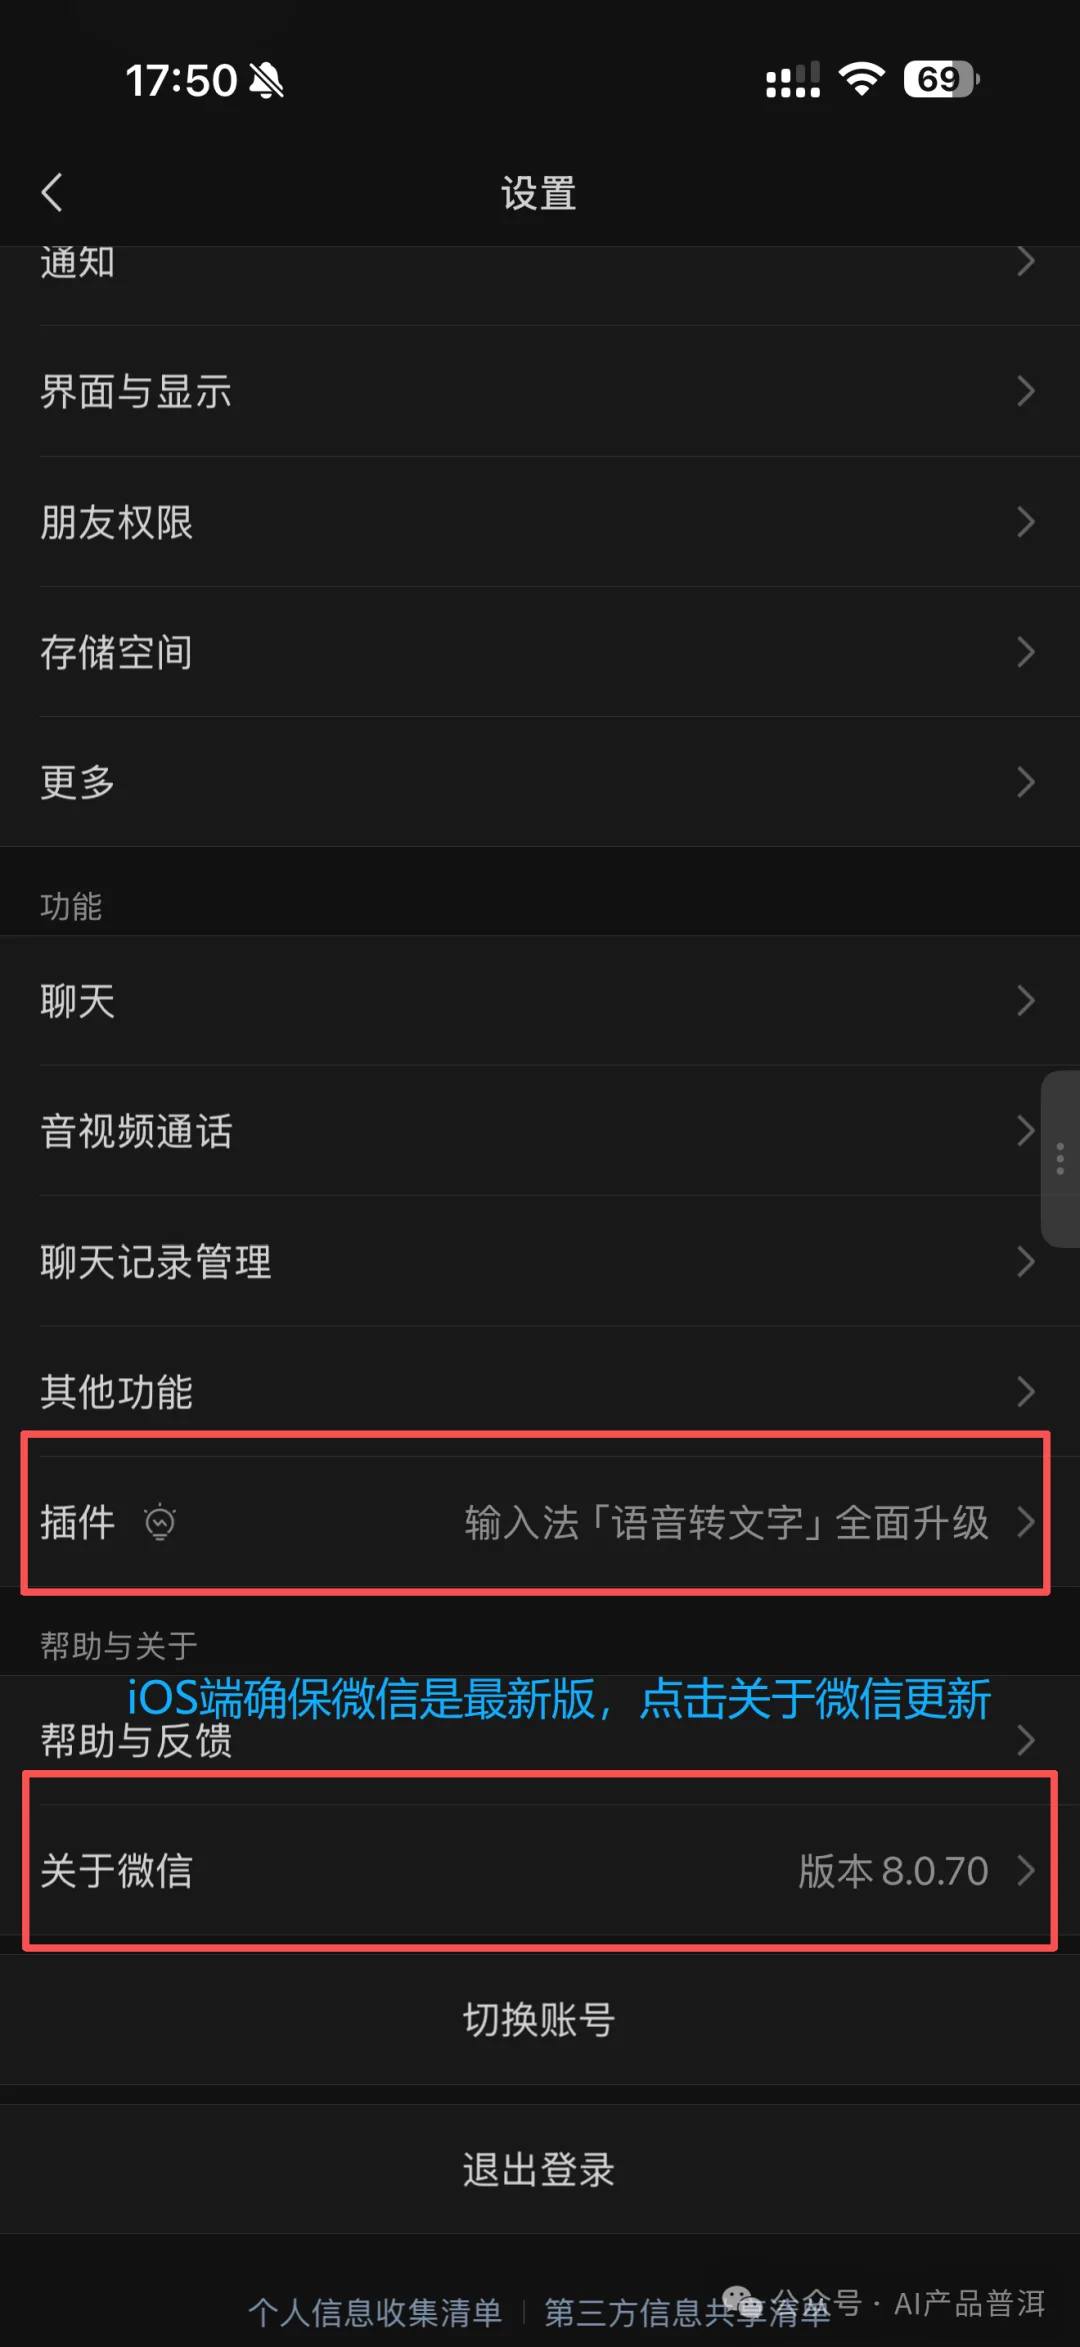Viewport: 1080px width, 2347px height.
Task: Open 聊天记录管理
Action: 540,1262
